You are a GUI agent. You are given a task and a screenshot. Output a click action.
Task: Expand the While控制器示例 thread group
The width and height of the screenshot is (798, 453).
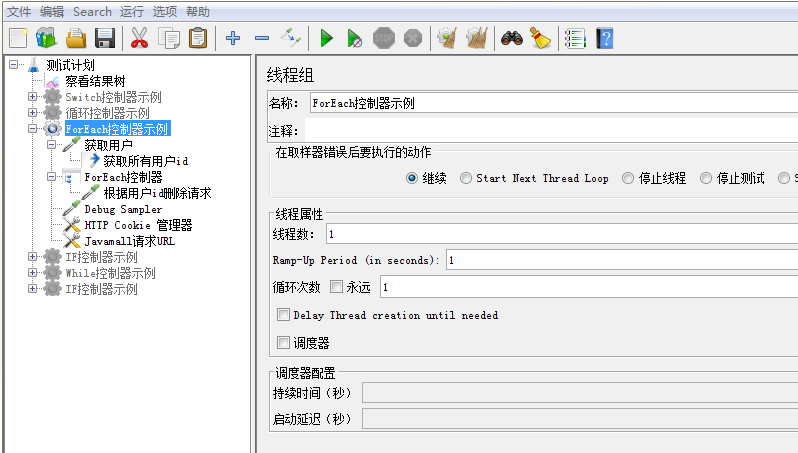(33, 273)
